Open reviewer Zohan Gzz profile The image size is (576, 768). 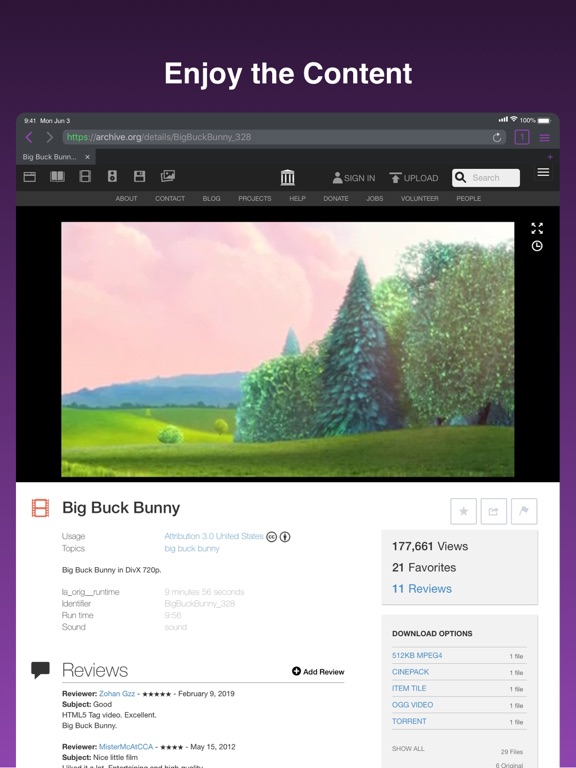[117, 694]
